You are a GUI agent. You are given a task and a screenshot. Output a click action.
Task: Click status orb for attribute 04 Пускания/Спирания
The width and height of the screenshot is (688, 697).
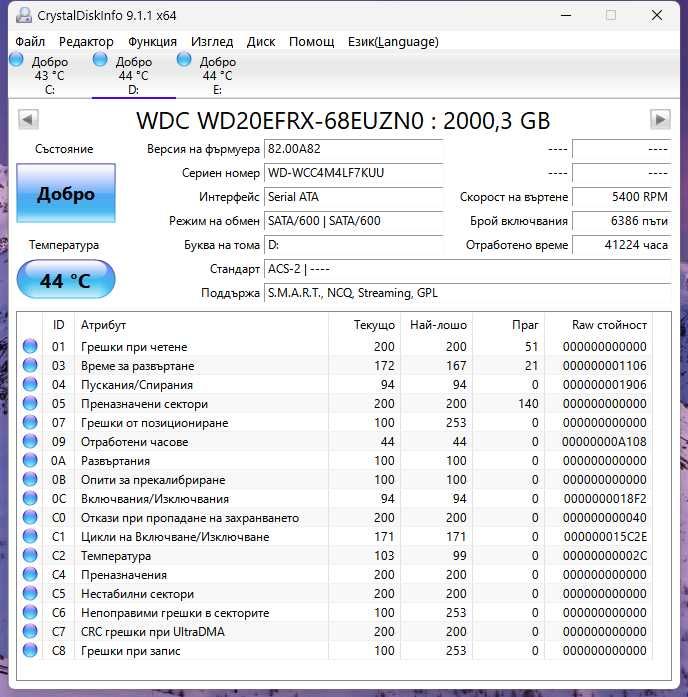pos(30,384)
